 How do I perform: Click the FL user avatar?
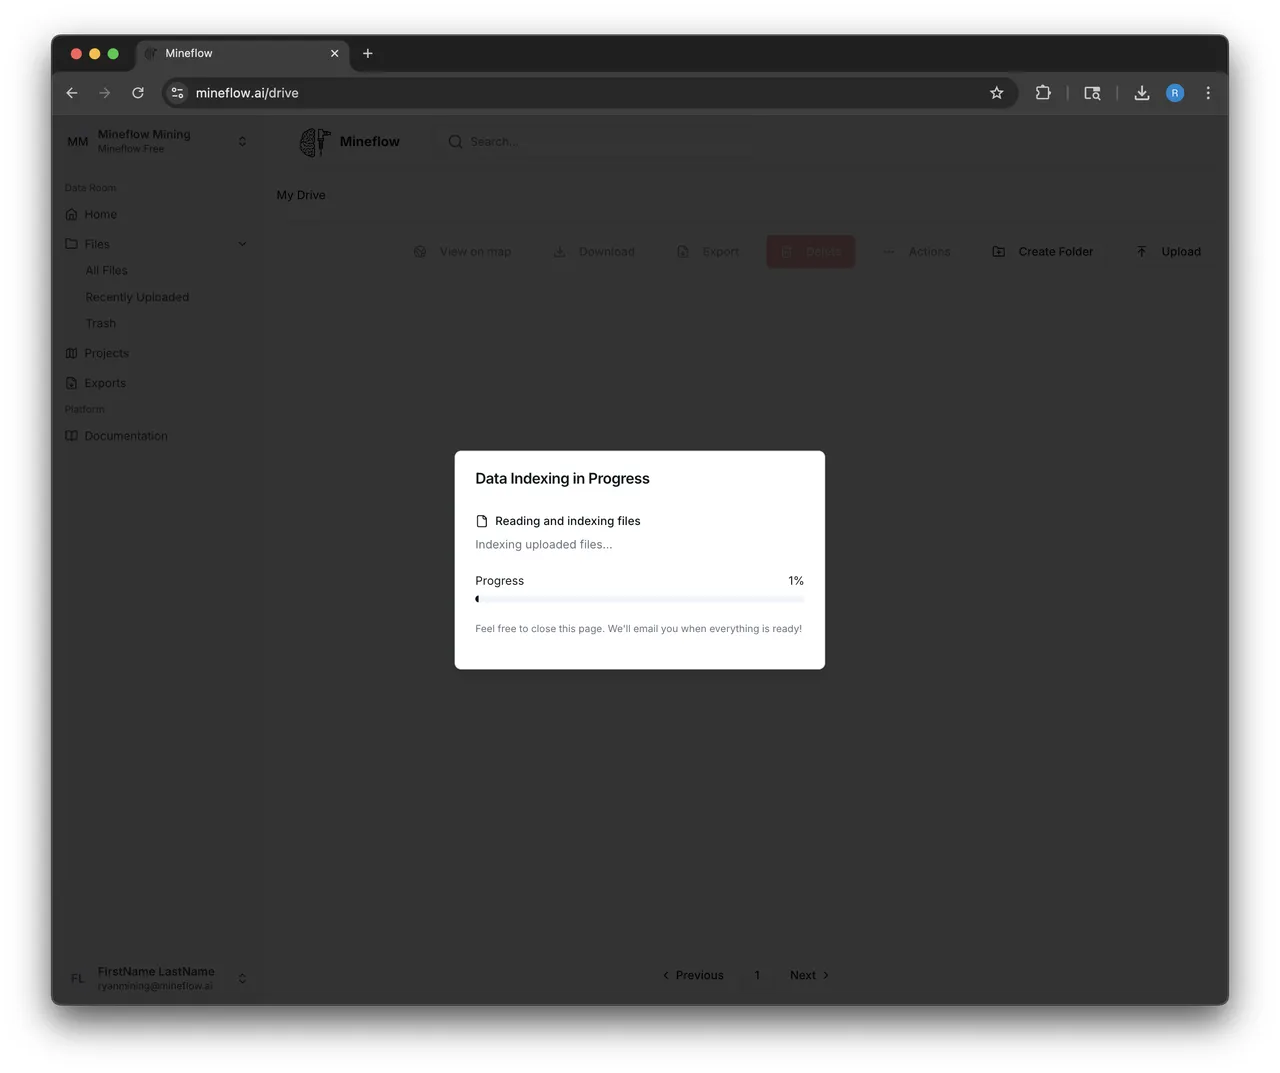(x=78, y=978)
